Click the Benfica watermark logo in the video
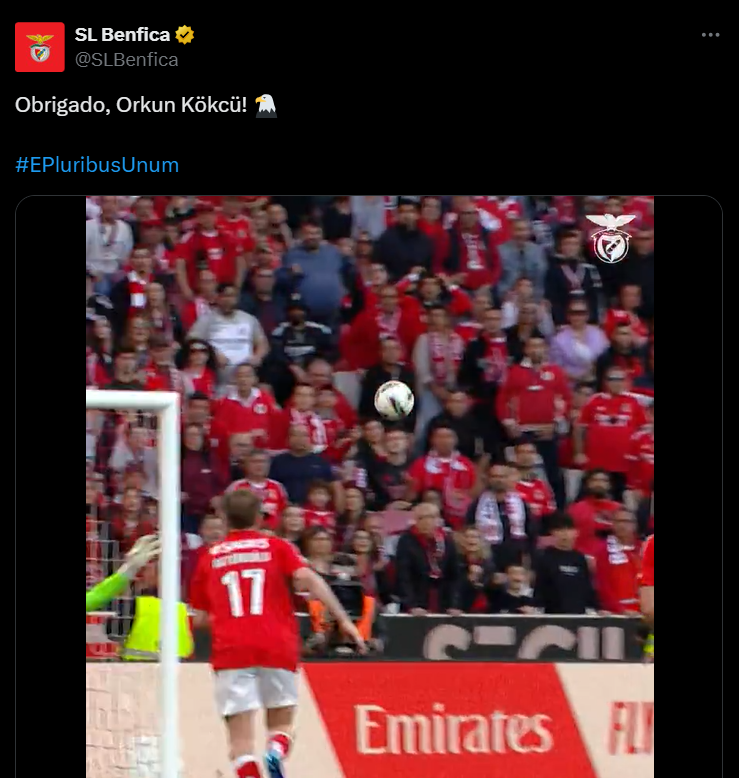Viewport: 739px width, 778px height. (x=610, y=238)
